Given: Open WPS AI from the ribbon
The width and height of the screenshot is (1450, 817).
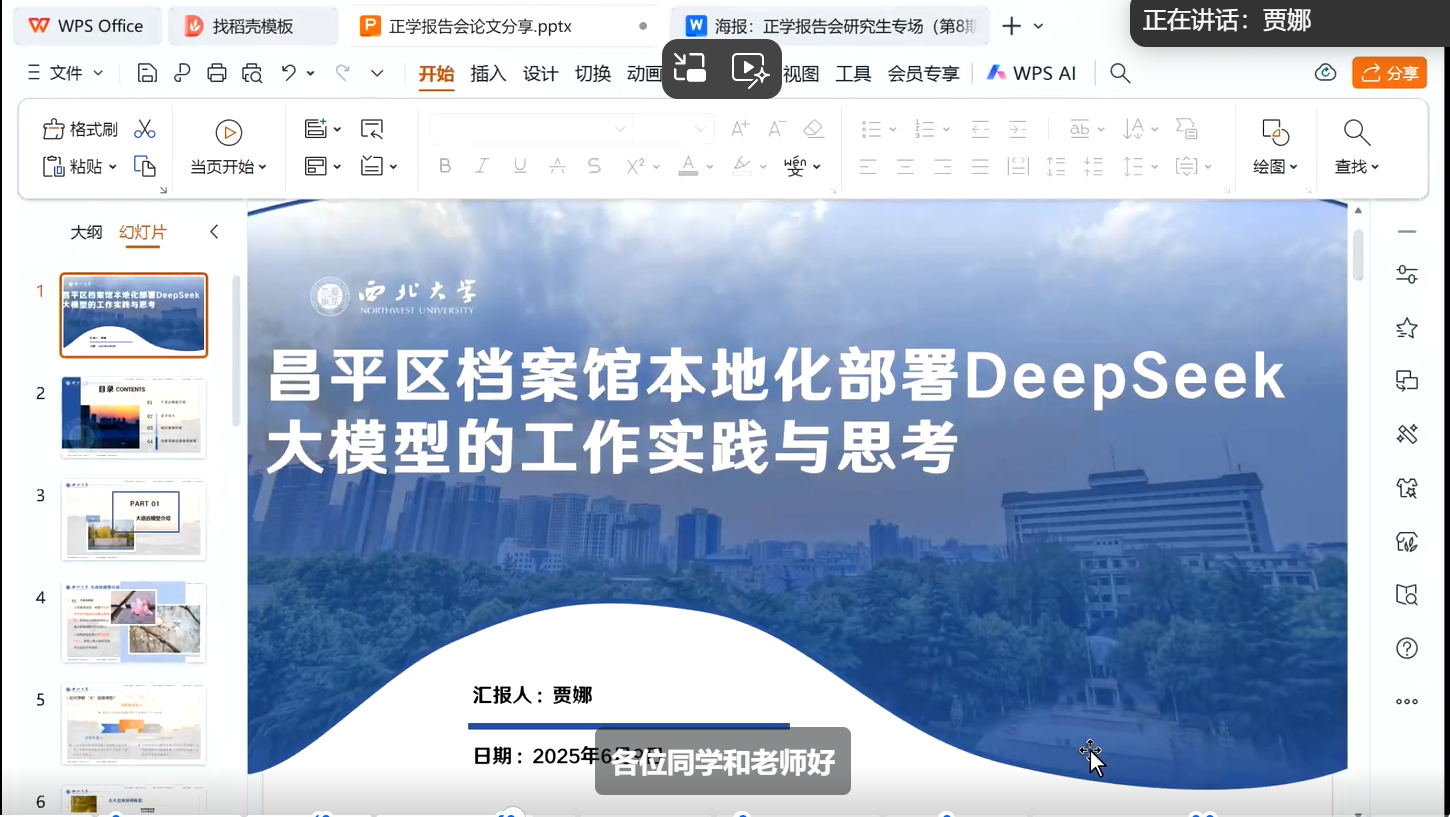Looking at the screenshot, I should (1032, 73).
